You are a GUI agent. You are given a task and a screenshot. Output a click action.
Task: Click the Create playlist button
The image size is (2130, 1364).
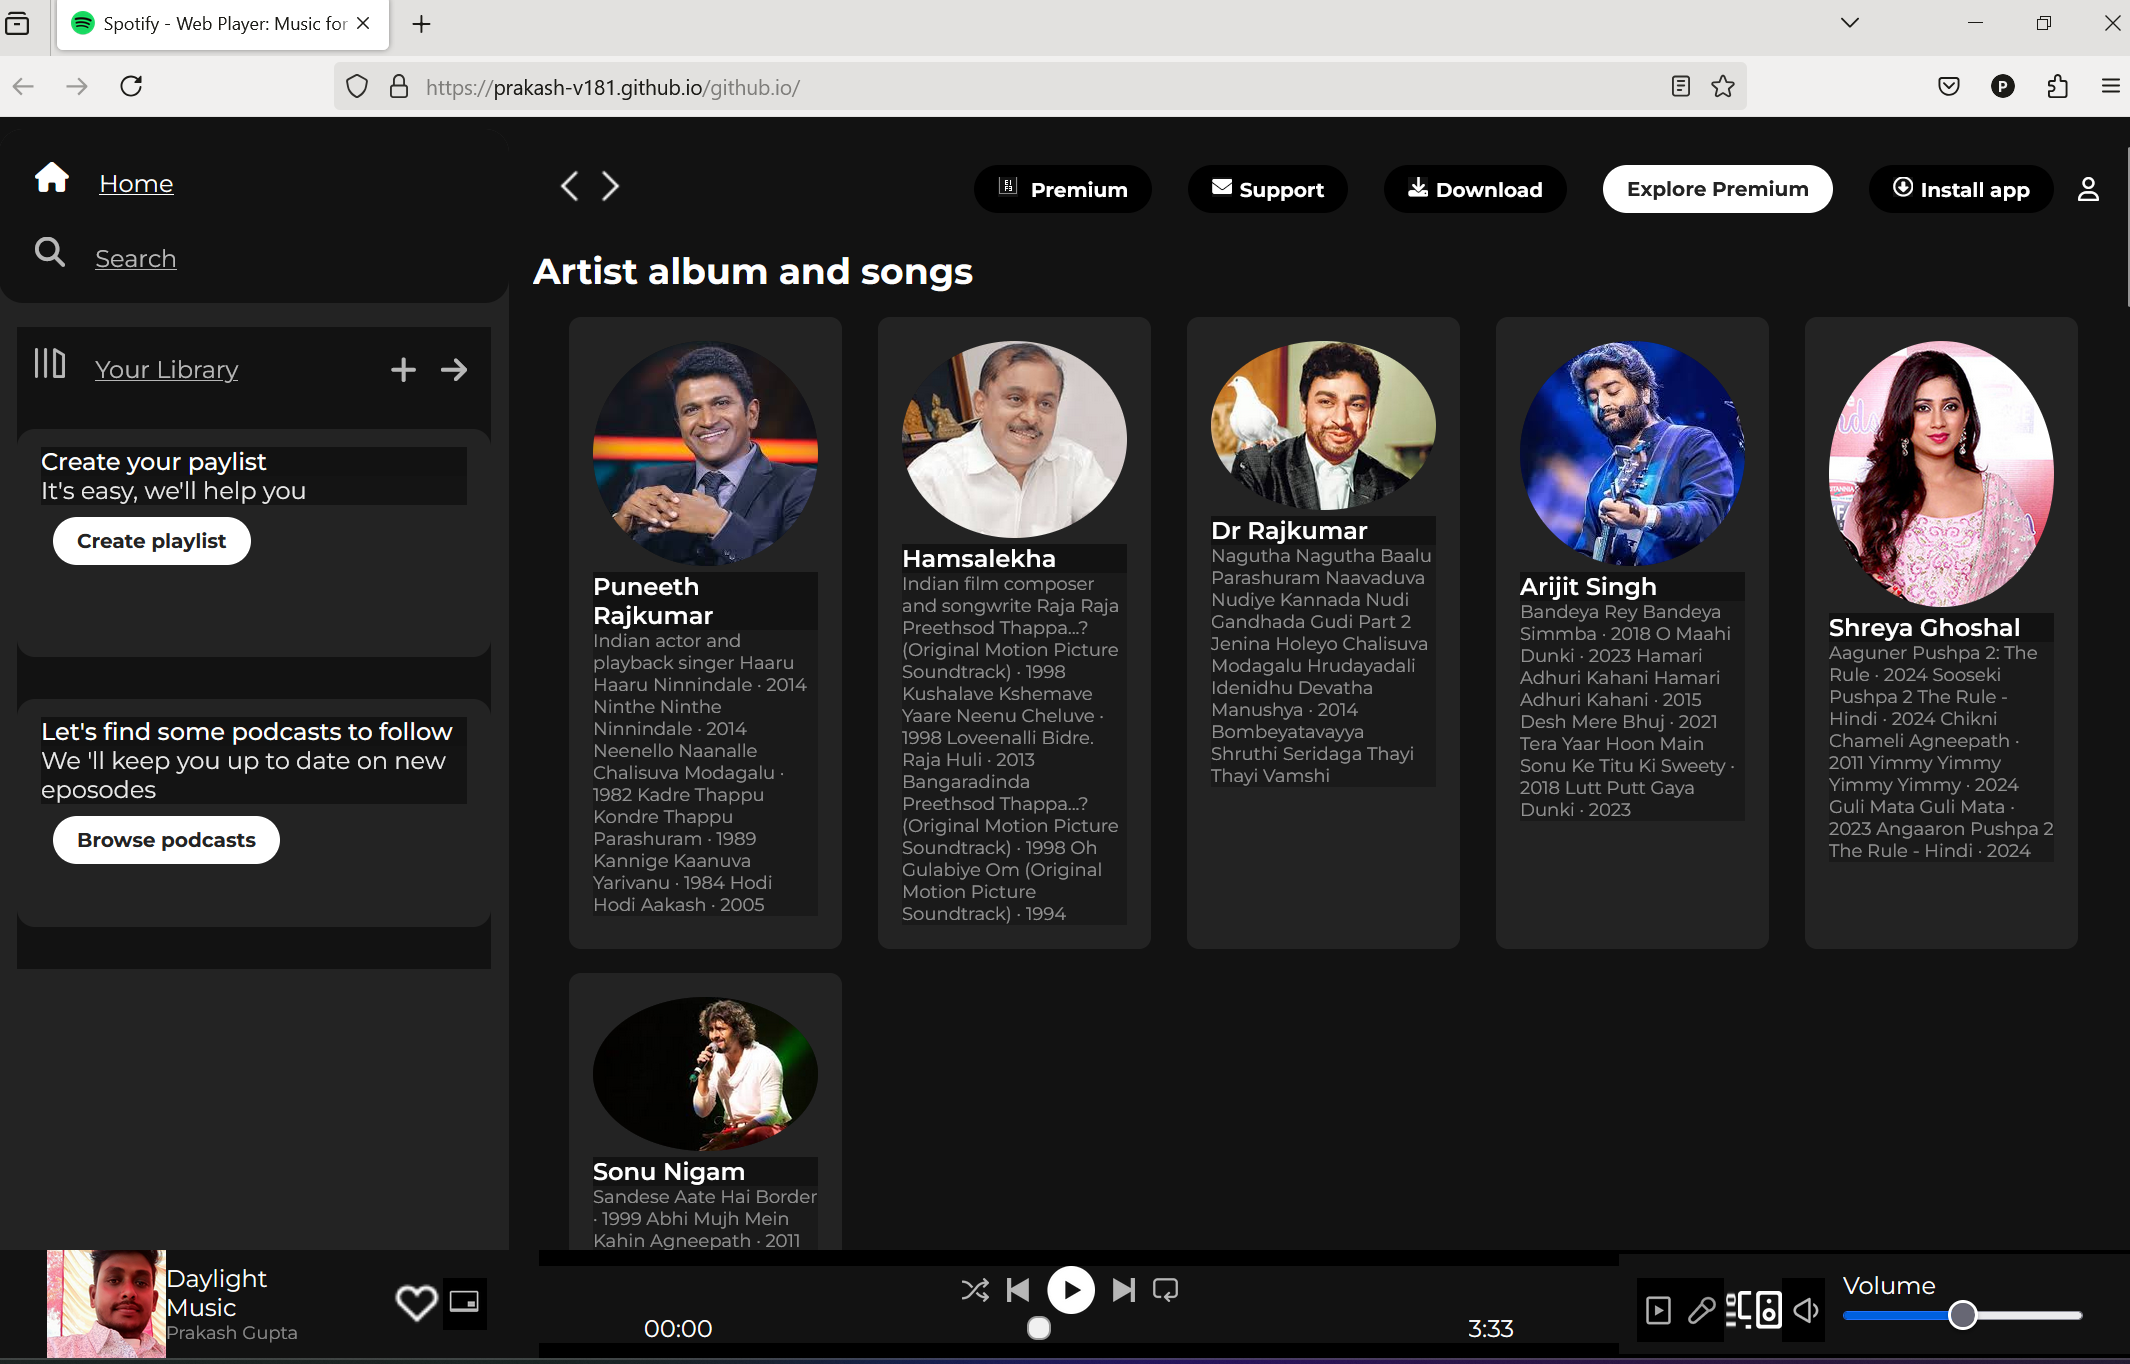(x=152, y=541)
